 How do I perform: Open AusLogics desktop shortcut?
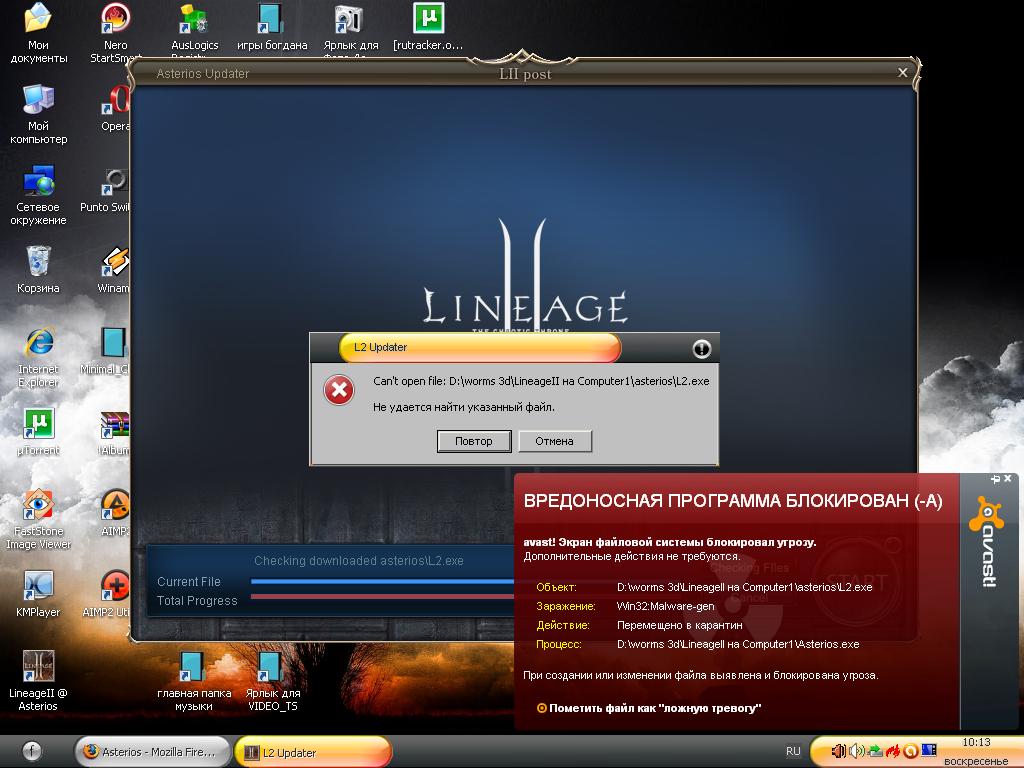(x=194, y=29)
